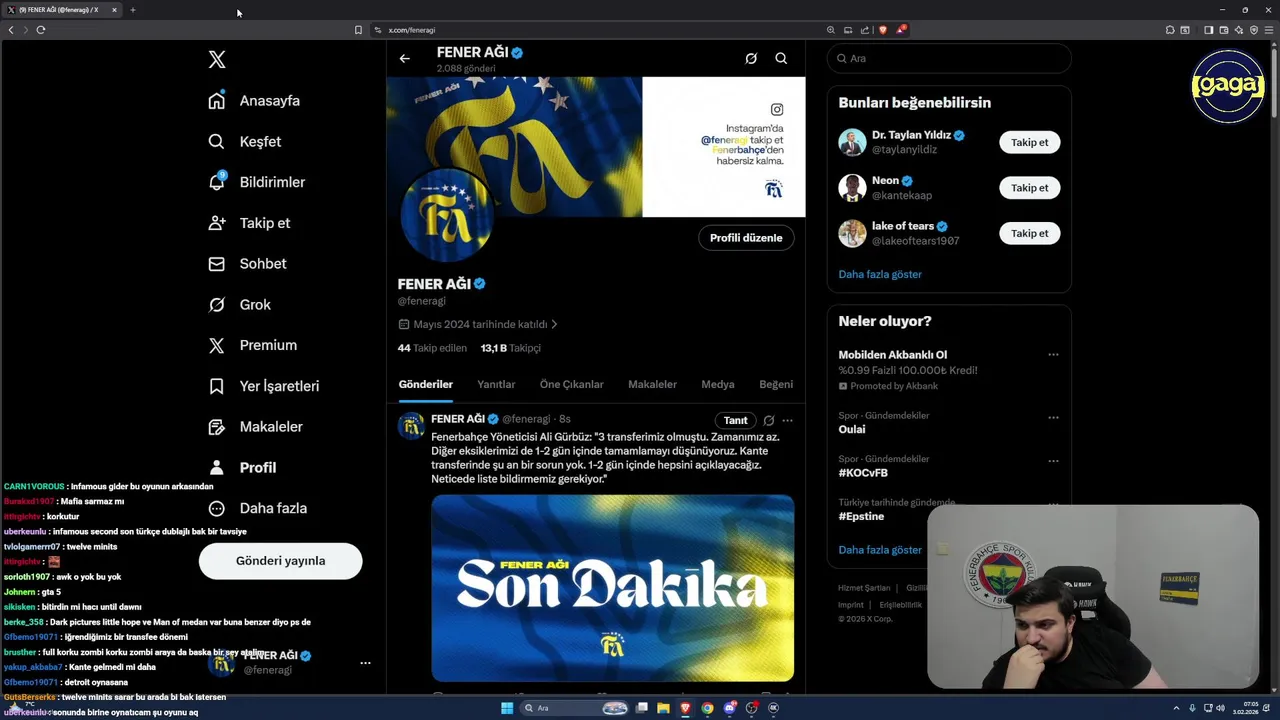
Task: Follow lake of tears
Action: pyautogui.click(x=1029, y=234)
